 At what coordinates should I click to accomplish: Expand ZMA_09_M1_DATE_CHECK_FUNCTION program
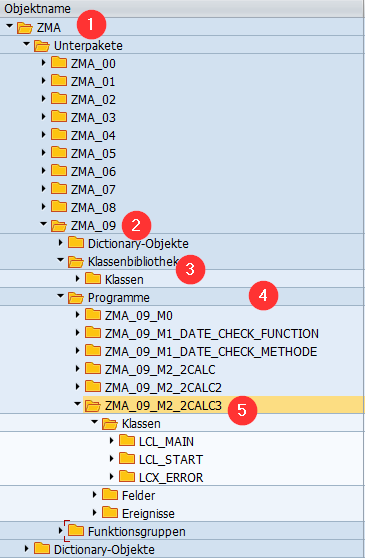(x=78, y=332)
